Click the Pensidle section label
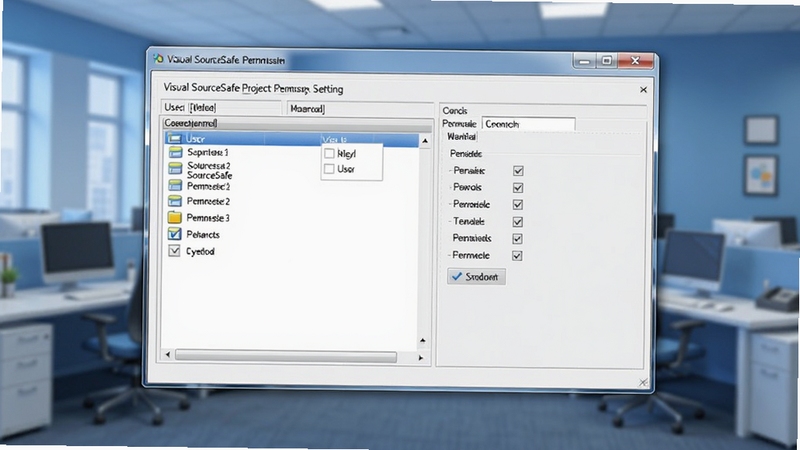Screen dimensions: 800x450 [x=466, y=154]
